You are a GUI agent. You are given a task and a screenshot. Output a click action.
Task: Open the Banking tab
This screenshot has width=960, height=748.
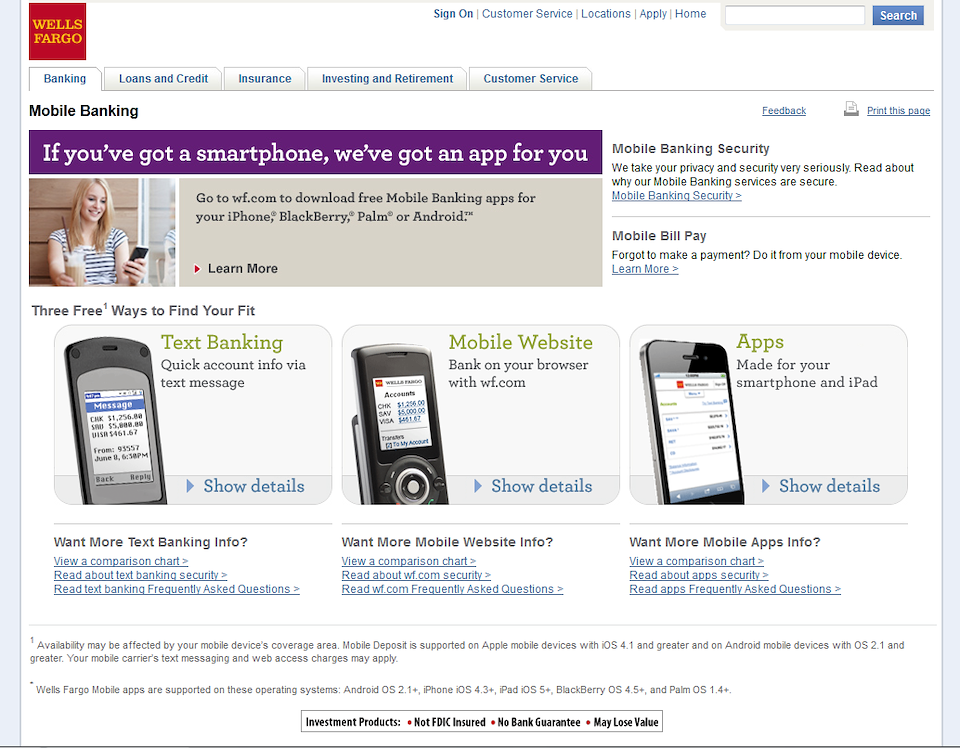pyautogui.click(x=65, y=79)
